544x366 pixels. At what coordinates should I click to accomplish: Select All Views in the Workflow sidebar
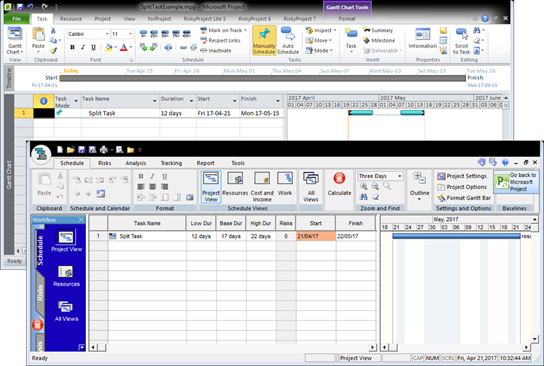(x=66, y=311)
